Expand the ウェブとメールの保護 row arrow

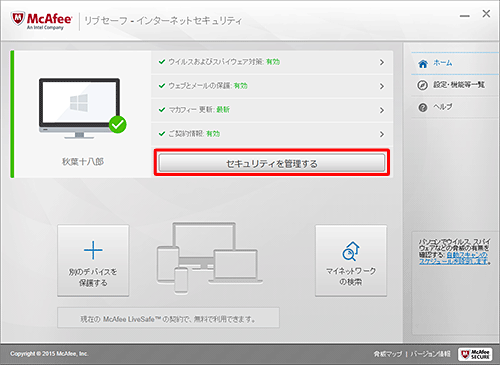[382, 86]
